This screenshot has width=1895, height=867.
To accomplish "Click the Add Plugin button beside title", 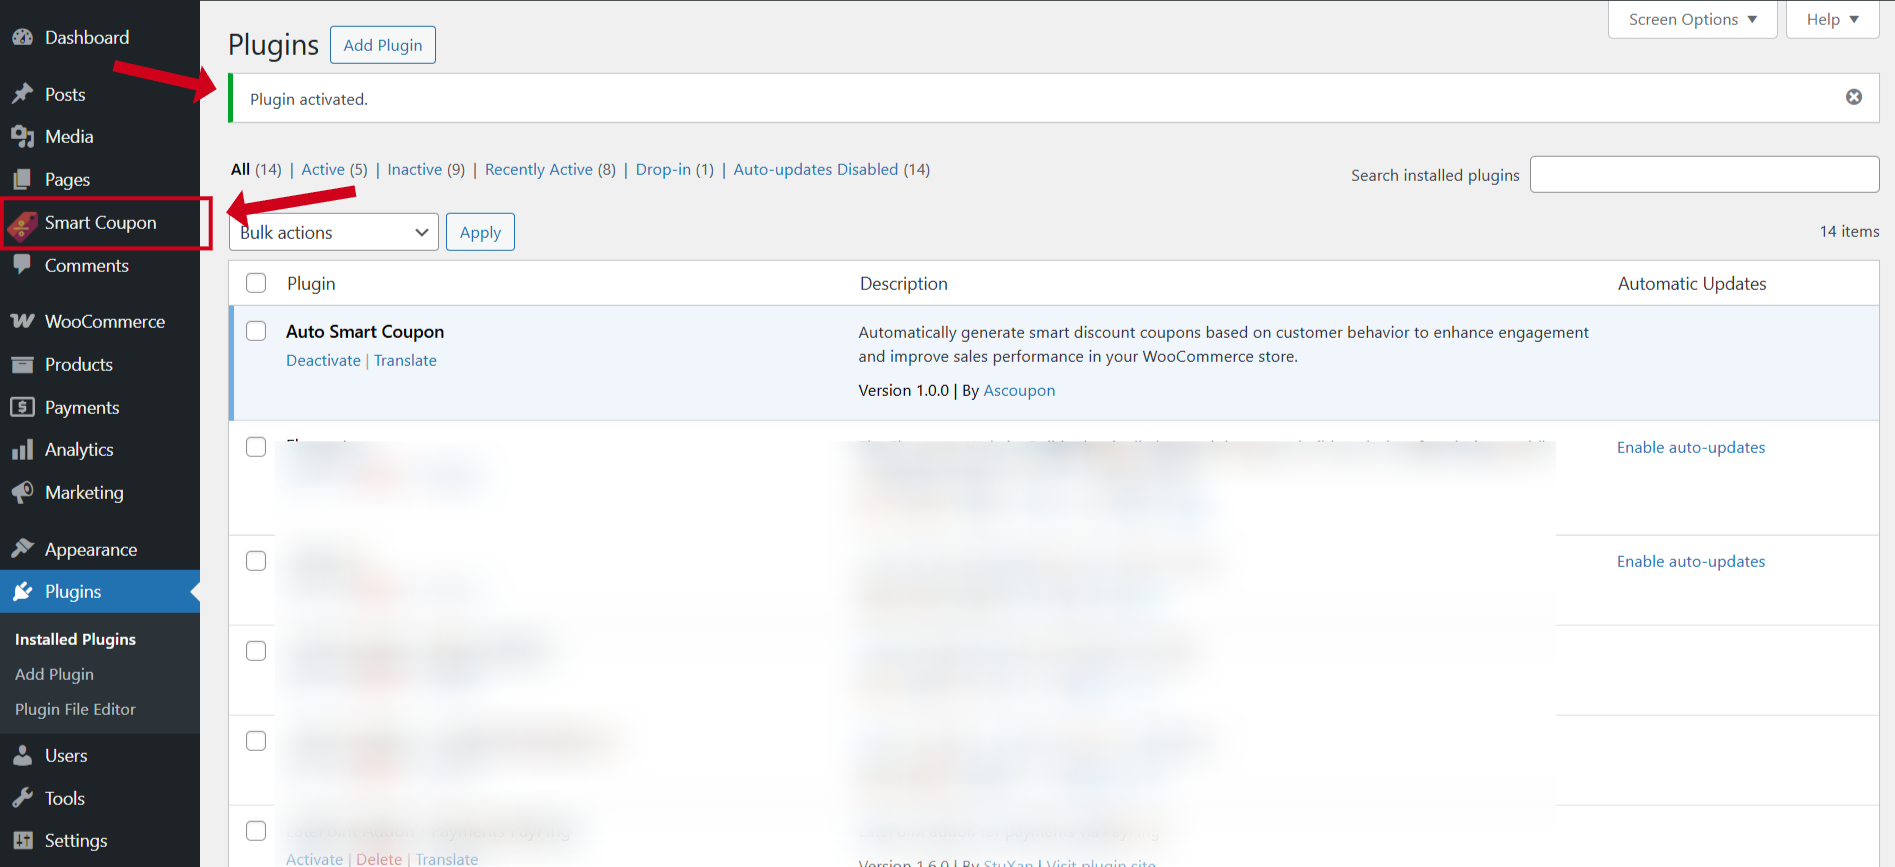I will [x=383, y=45].
